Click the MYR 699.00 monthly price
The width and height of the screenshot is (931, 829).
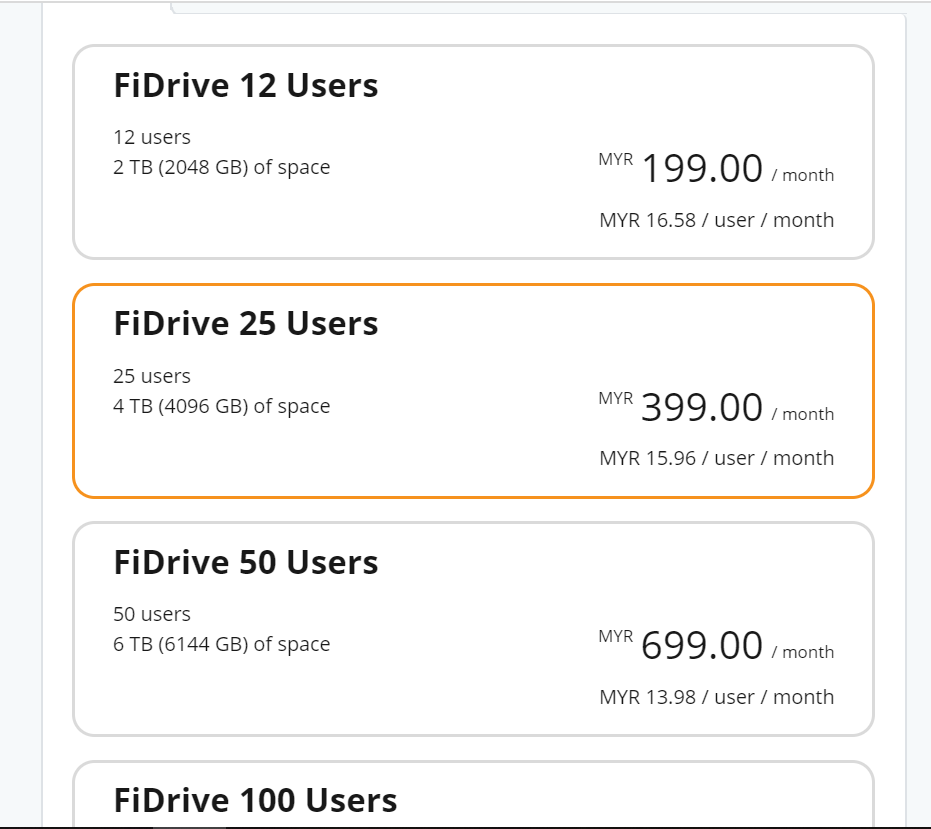(x=716, y=645)
